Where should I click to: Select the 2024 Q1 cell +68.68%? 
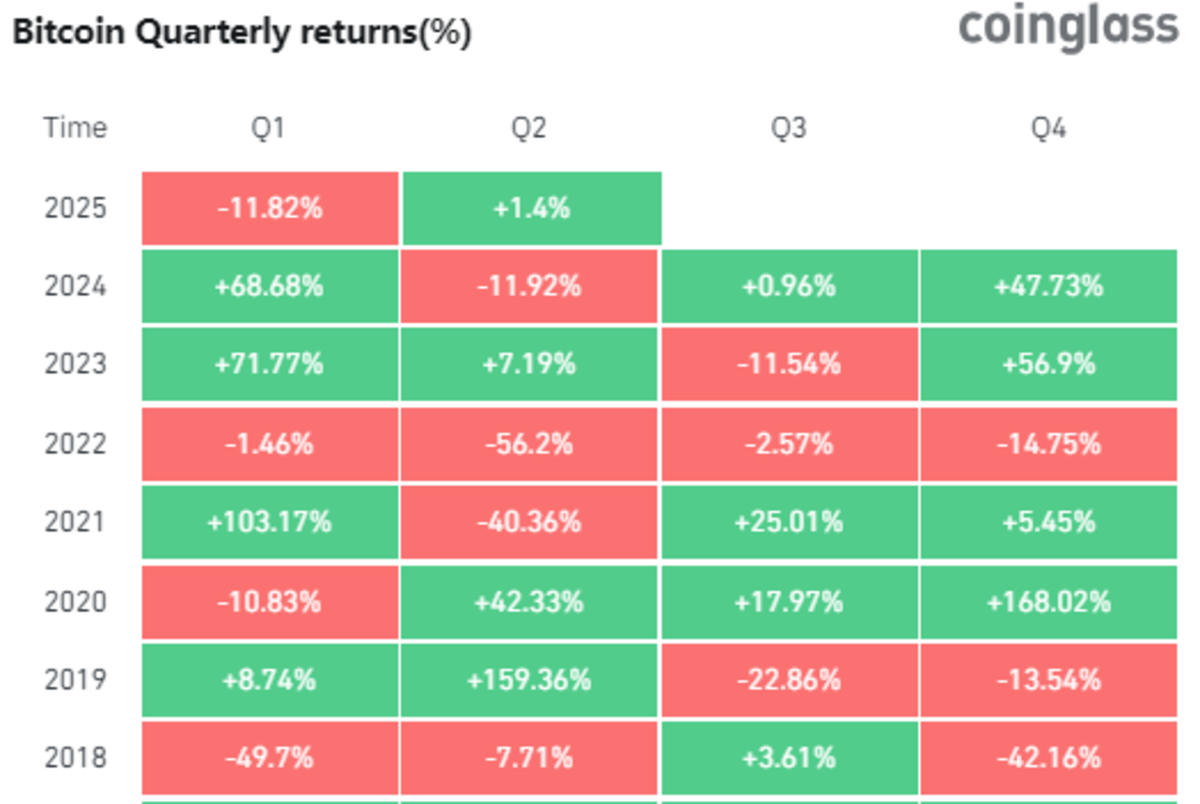(x=270, y=287)
